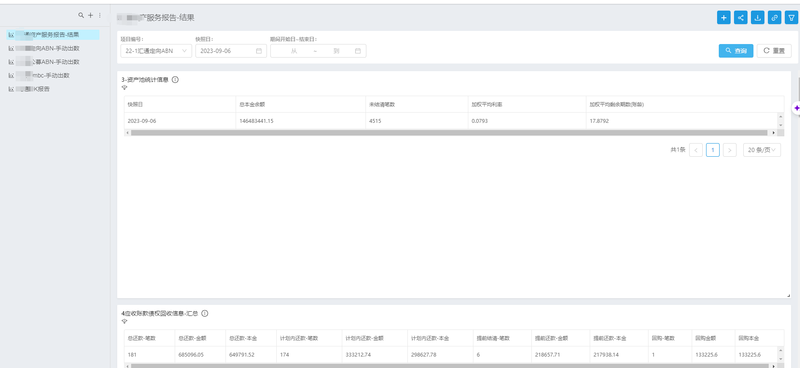
Task: Click info icon next to 应收账款债权回收信息-汇总
Action: click(x=205, y=313)
